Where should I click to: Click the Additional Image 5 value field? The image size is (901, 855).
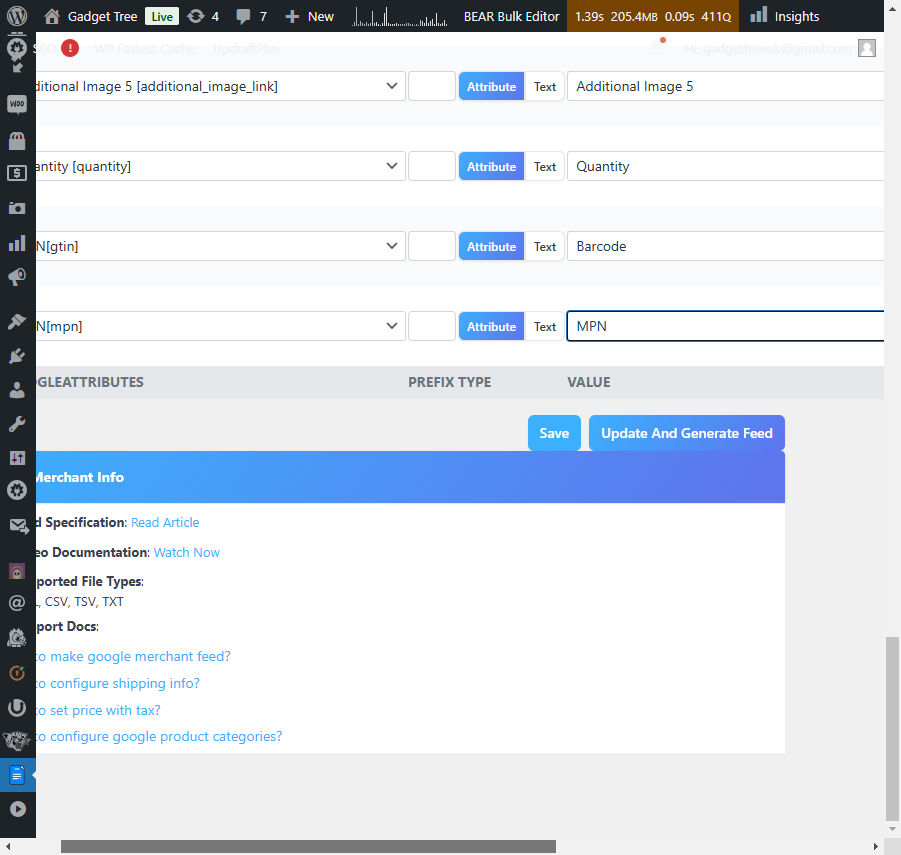(725, 86)
